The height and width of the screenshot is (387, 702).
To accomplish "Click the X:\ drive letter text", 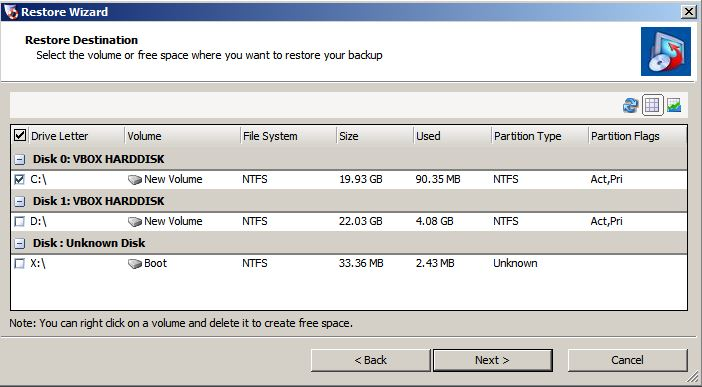I will coord(38,263).
